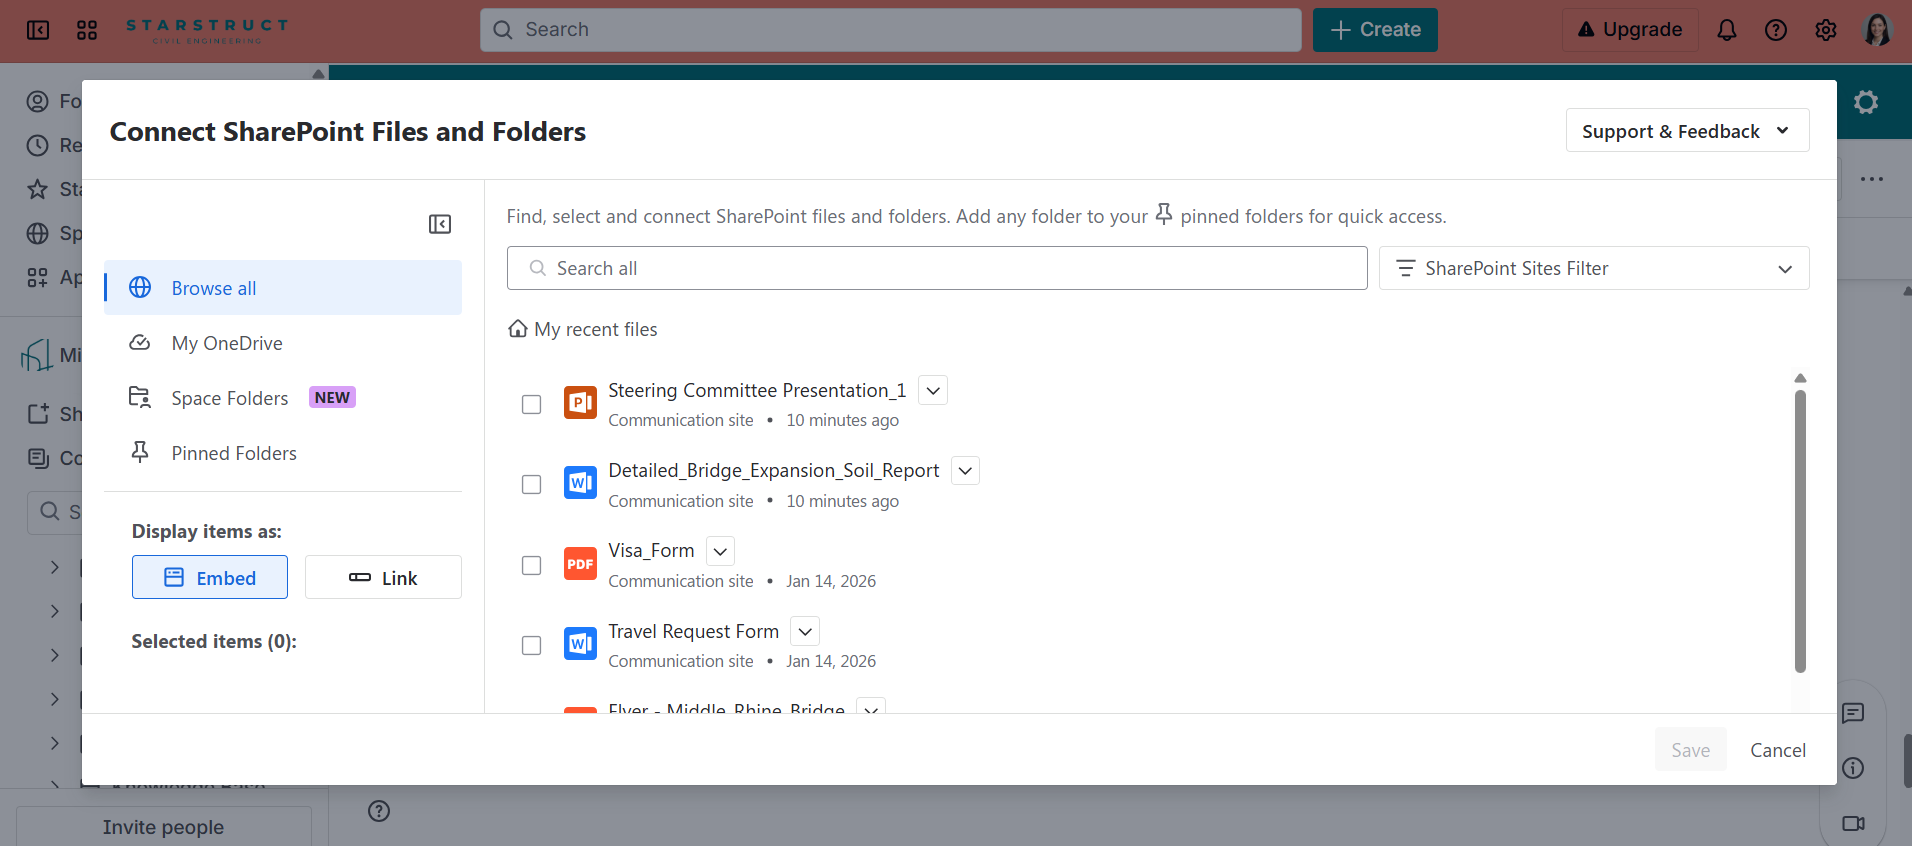Click the Travel Request Form Word icon
The image size is (1912, 846).
click(x=580, y=644)
